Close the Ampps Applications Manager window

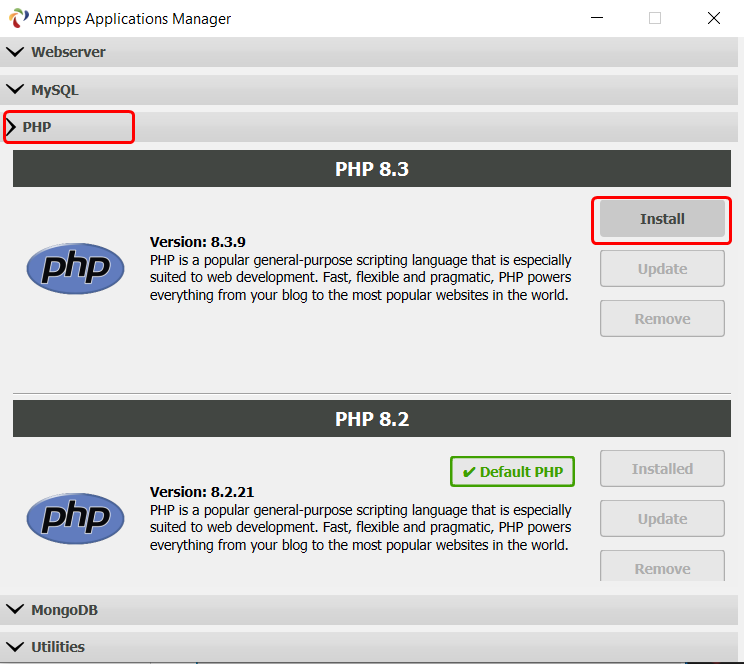(x=714, y=18)
